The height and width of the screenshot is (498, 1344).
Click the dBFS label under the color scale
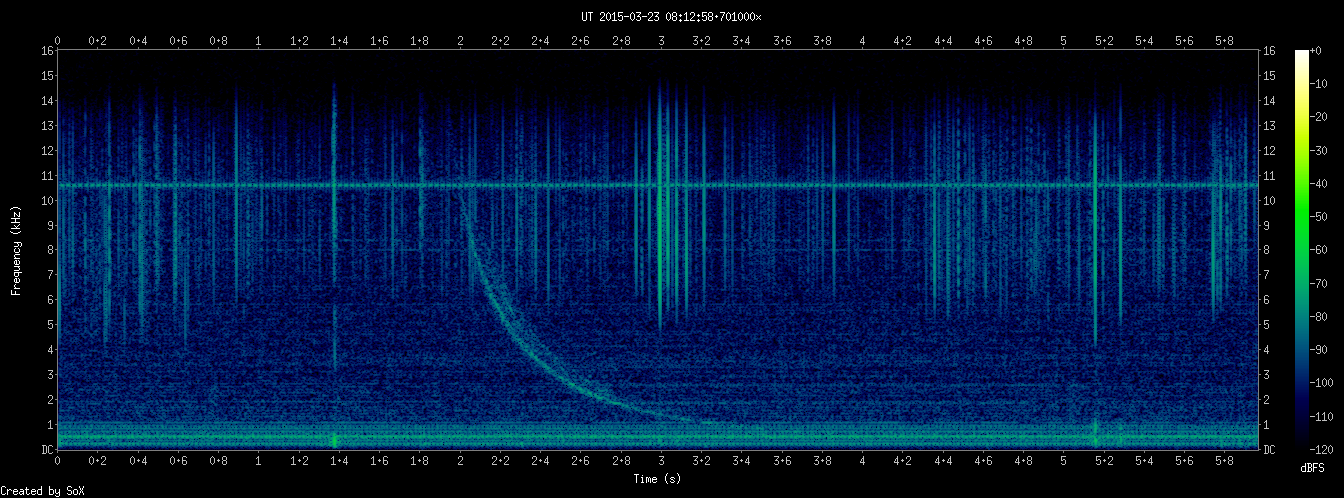pyautogui.click(x=1313, y=468)
